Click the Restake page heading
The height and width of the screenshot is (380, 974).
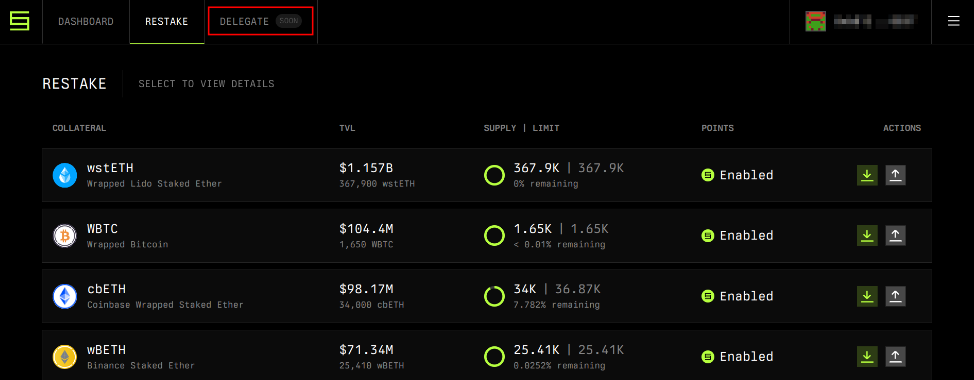click(x=75, y=84)
